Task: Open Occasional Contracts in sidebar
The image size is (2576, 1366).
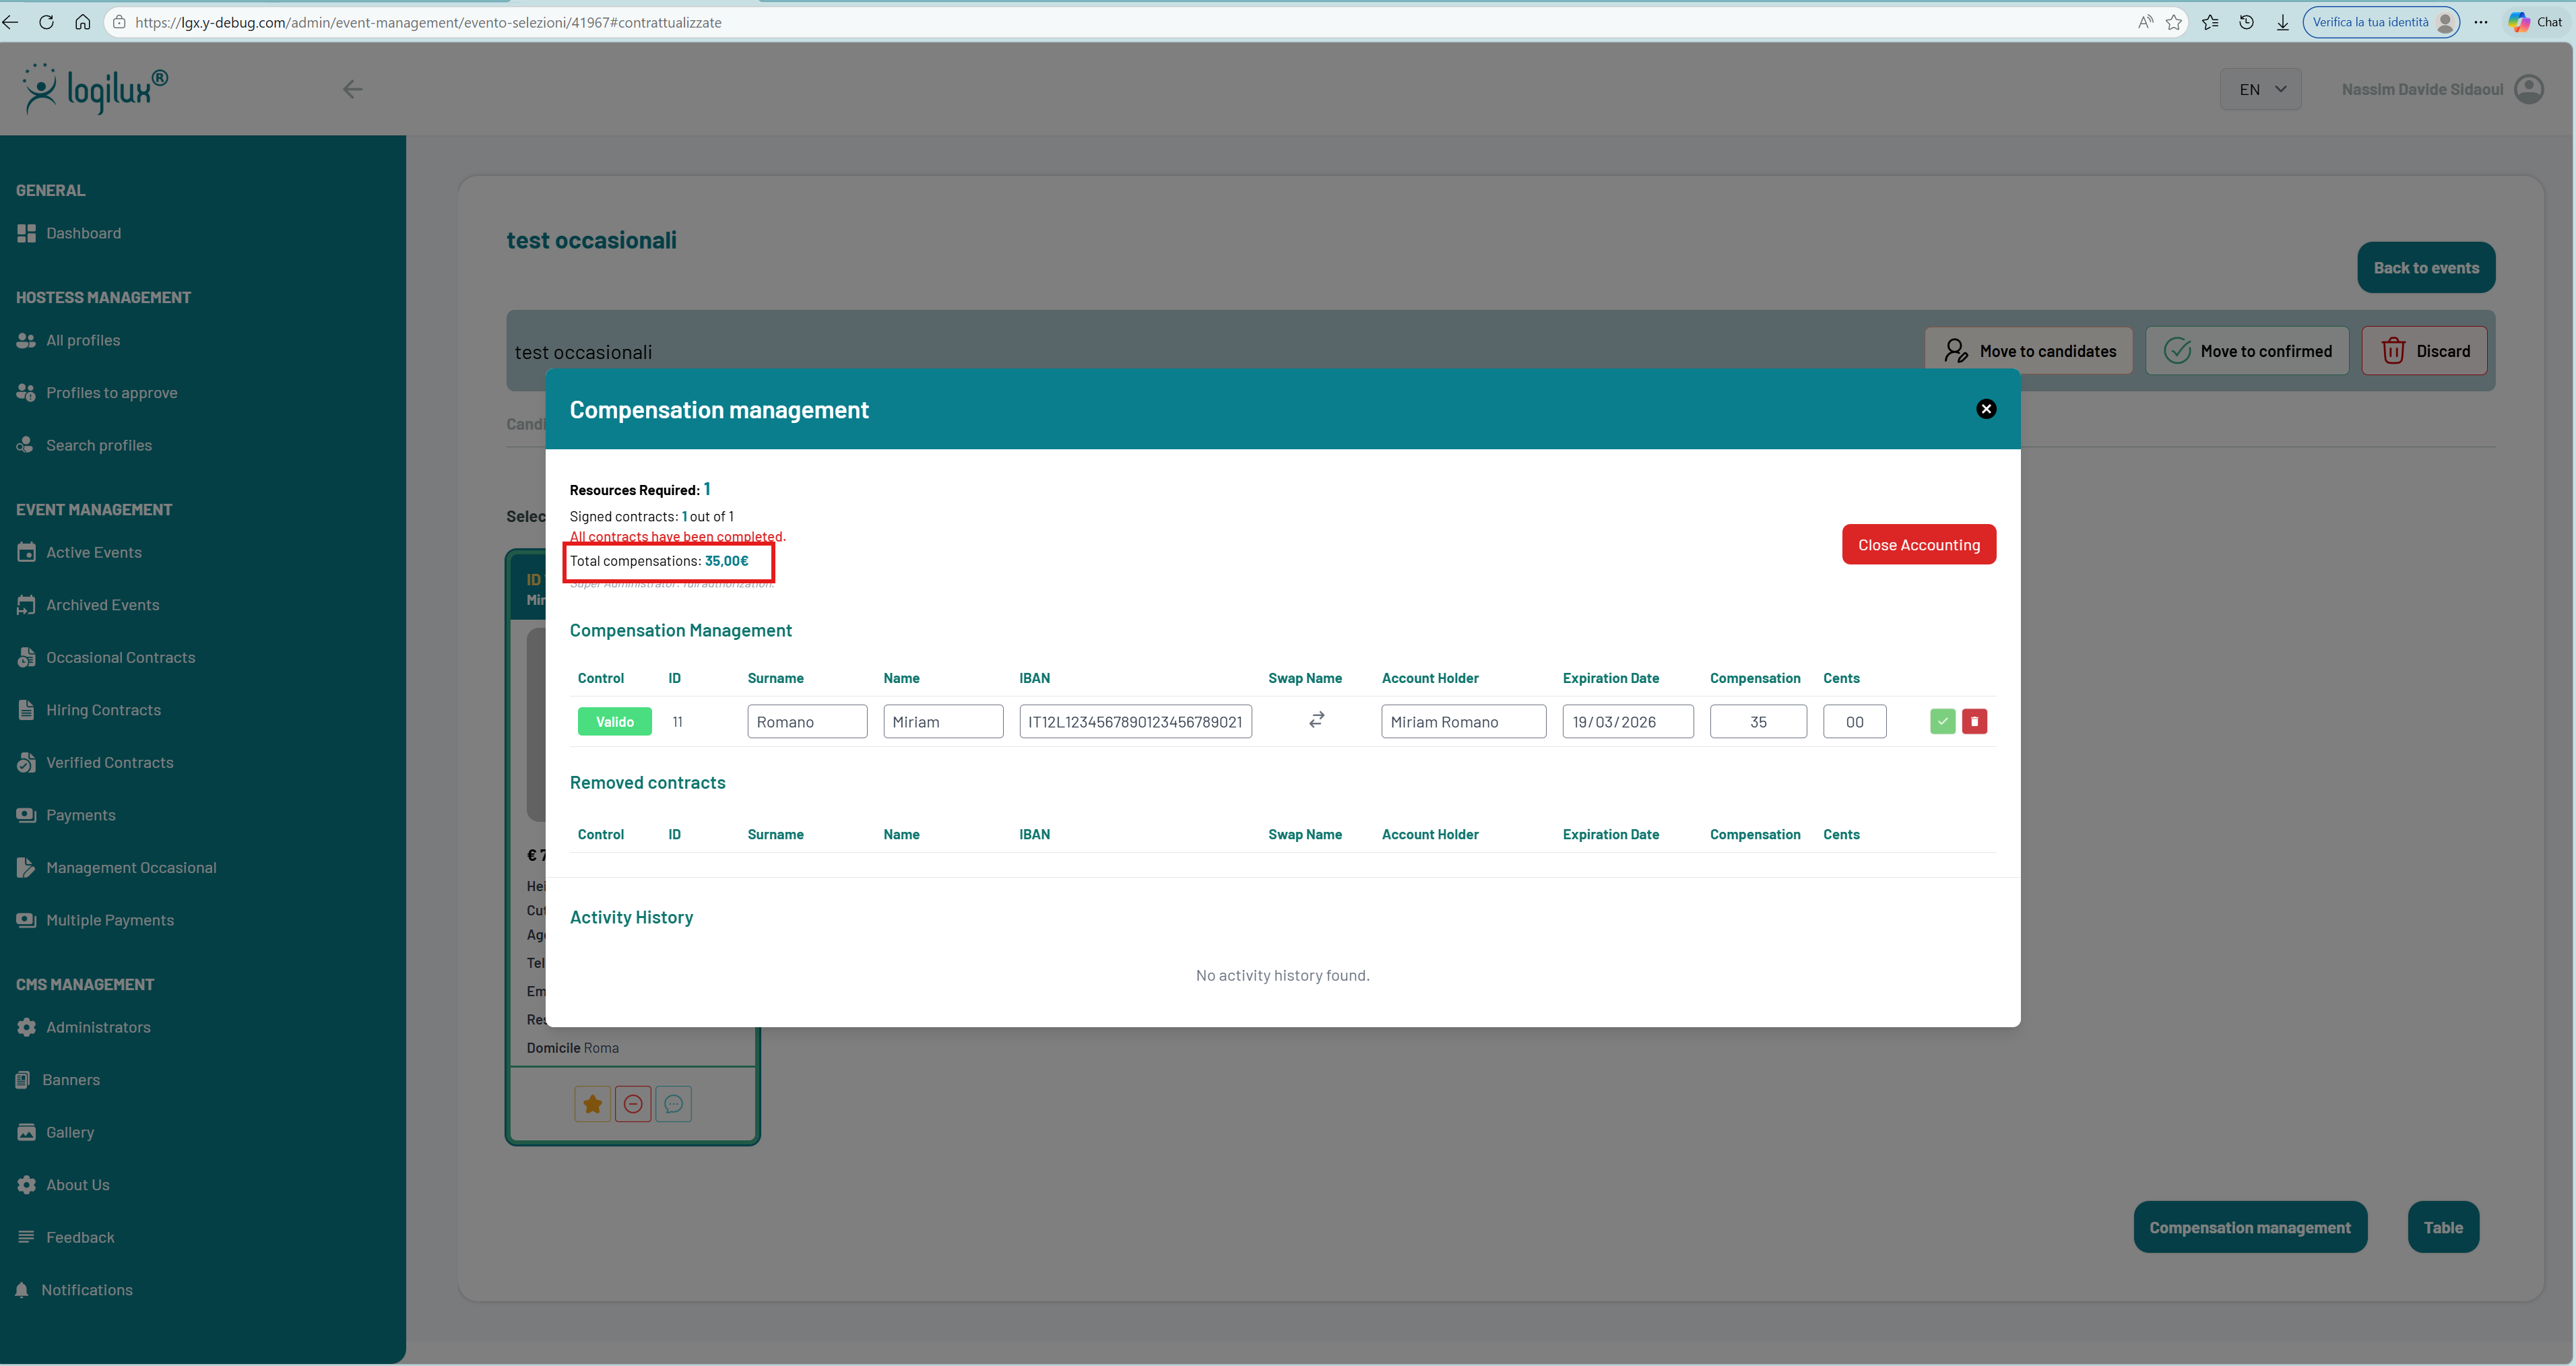Action: pos(120,657)
